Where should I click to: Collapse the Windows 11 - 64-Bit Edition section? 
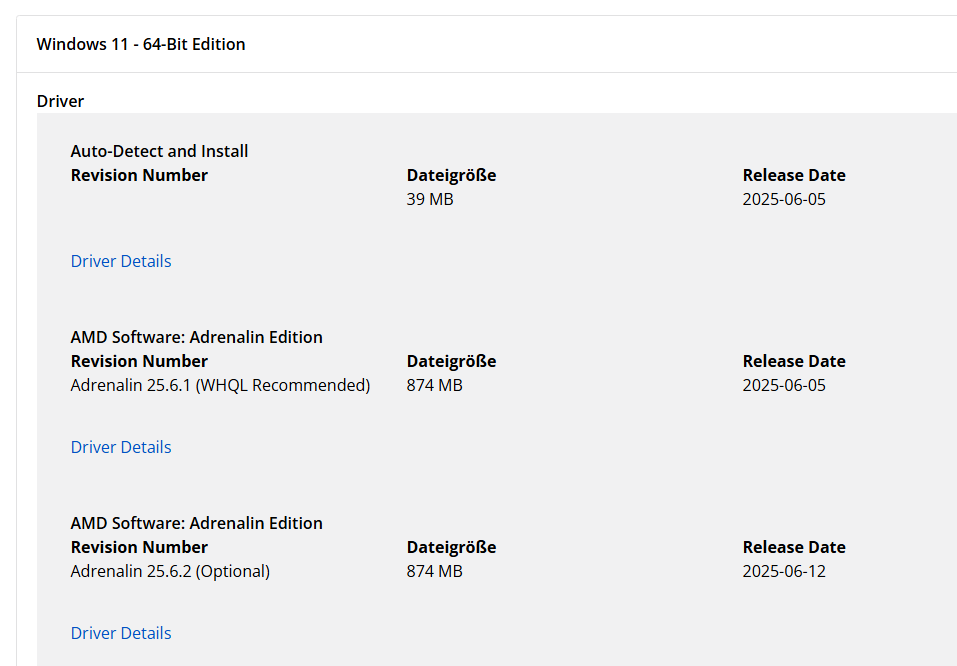coord(141,44)
